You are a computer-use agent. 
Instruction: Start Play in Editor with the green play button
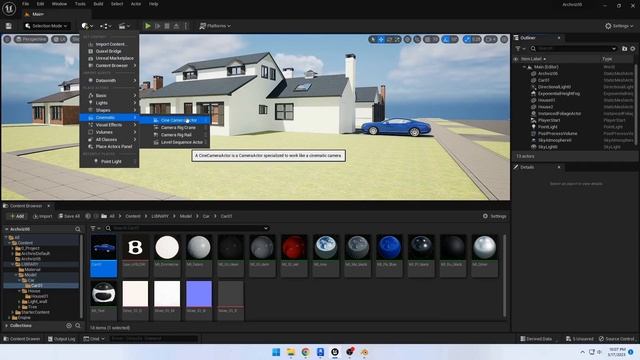coord(148,26)
